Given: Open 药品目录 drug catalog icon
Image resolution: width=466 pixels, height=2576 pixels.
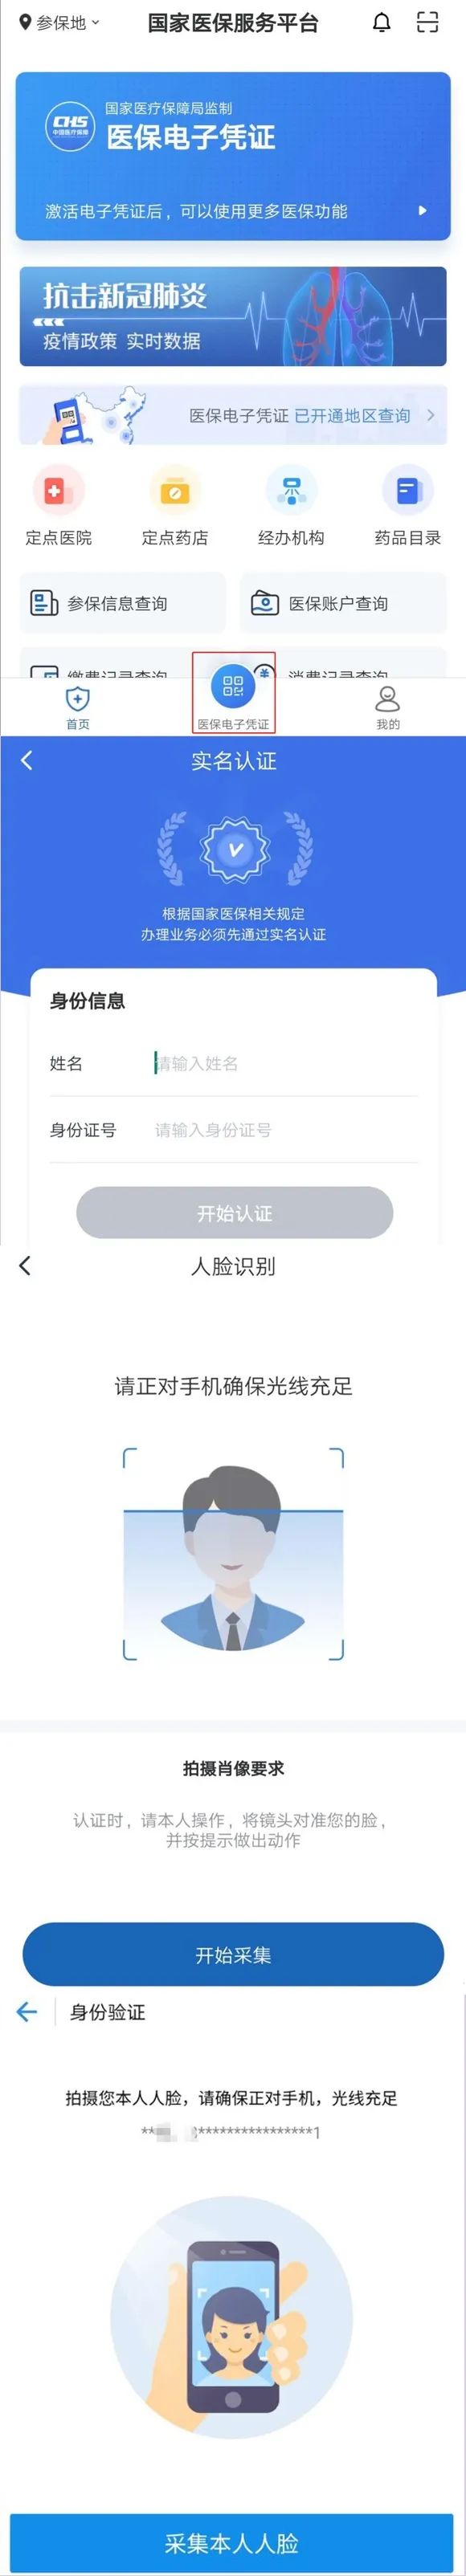Looking at the screenshot, I should pos(408,490).
